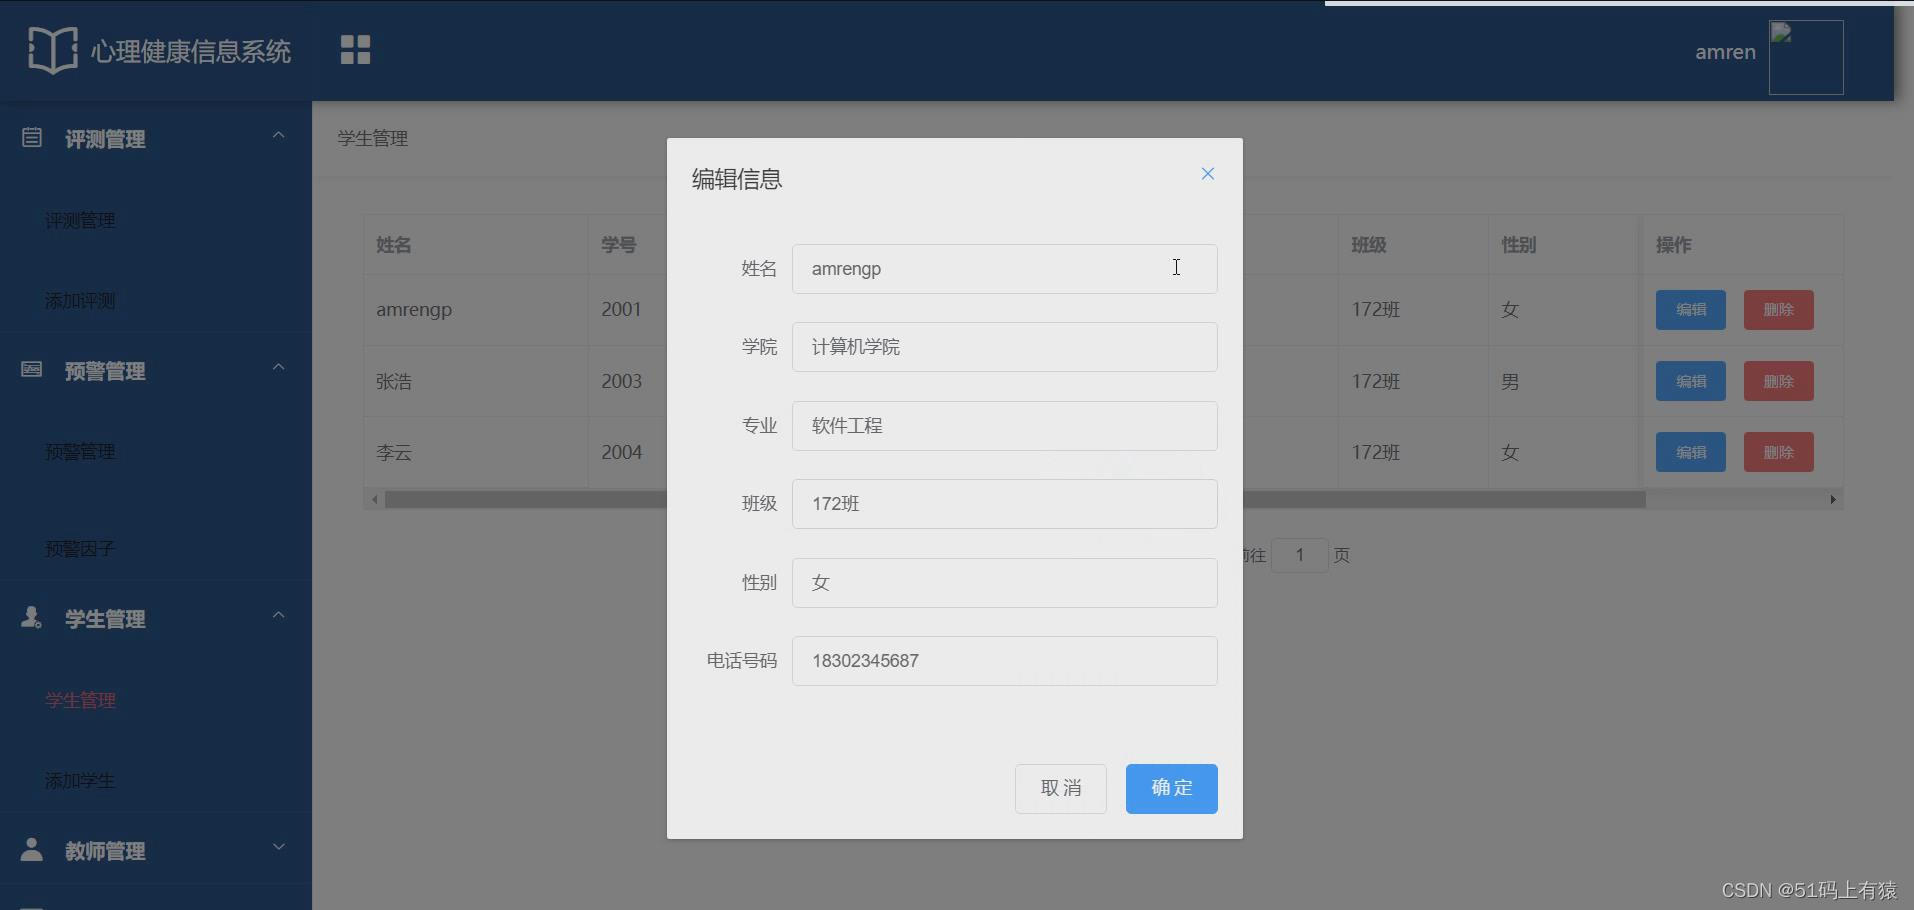Open the amren user avatar image
The width and height of the screenshot is (1914, 910).
tap(1805, 57)
